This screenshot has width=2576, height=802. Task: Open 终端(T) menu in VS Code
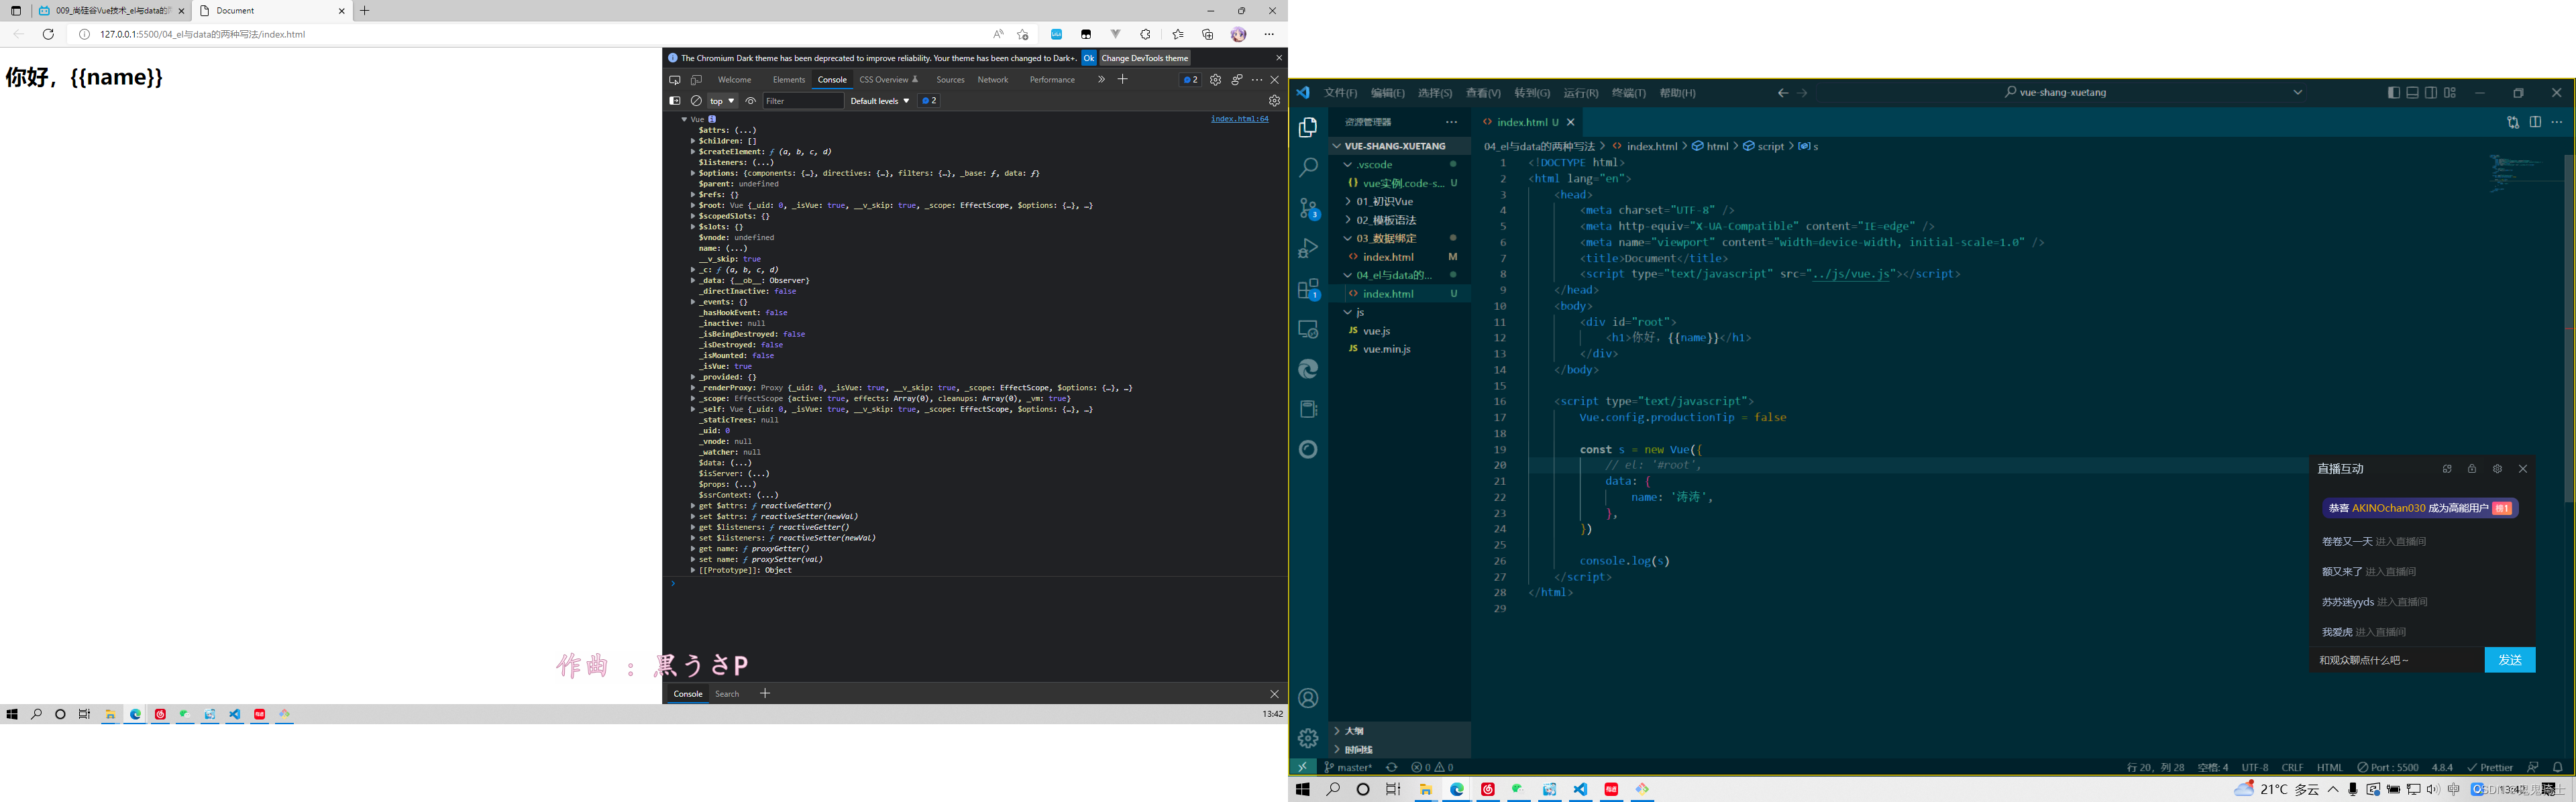1628,93
